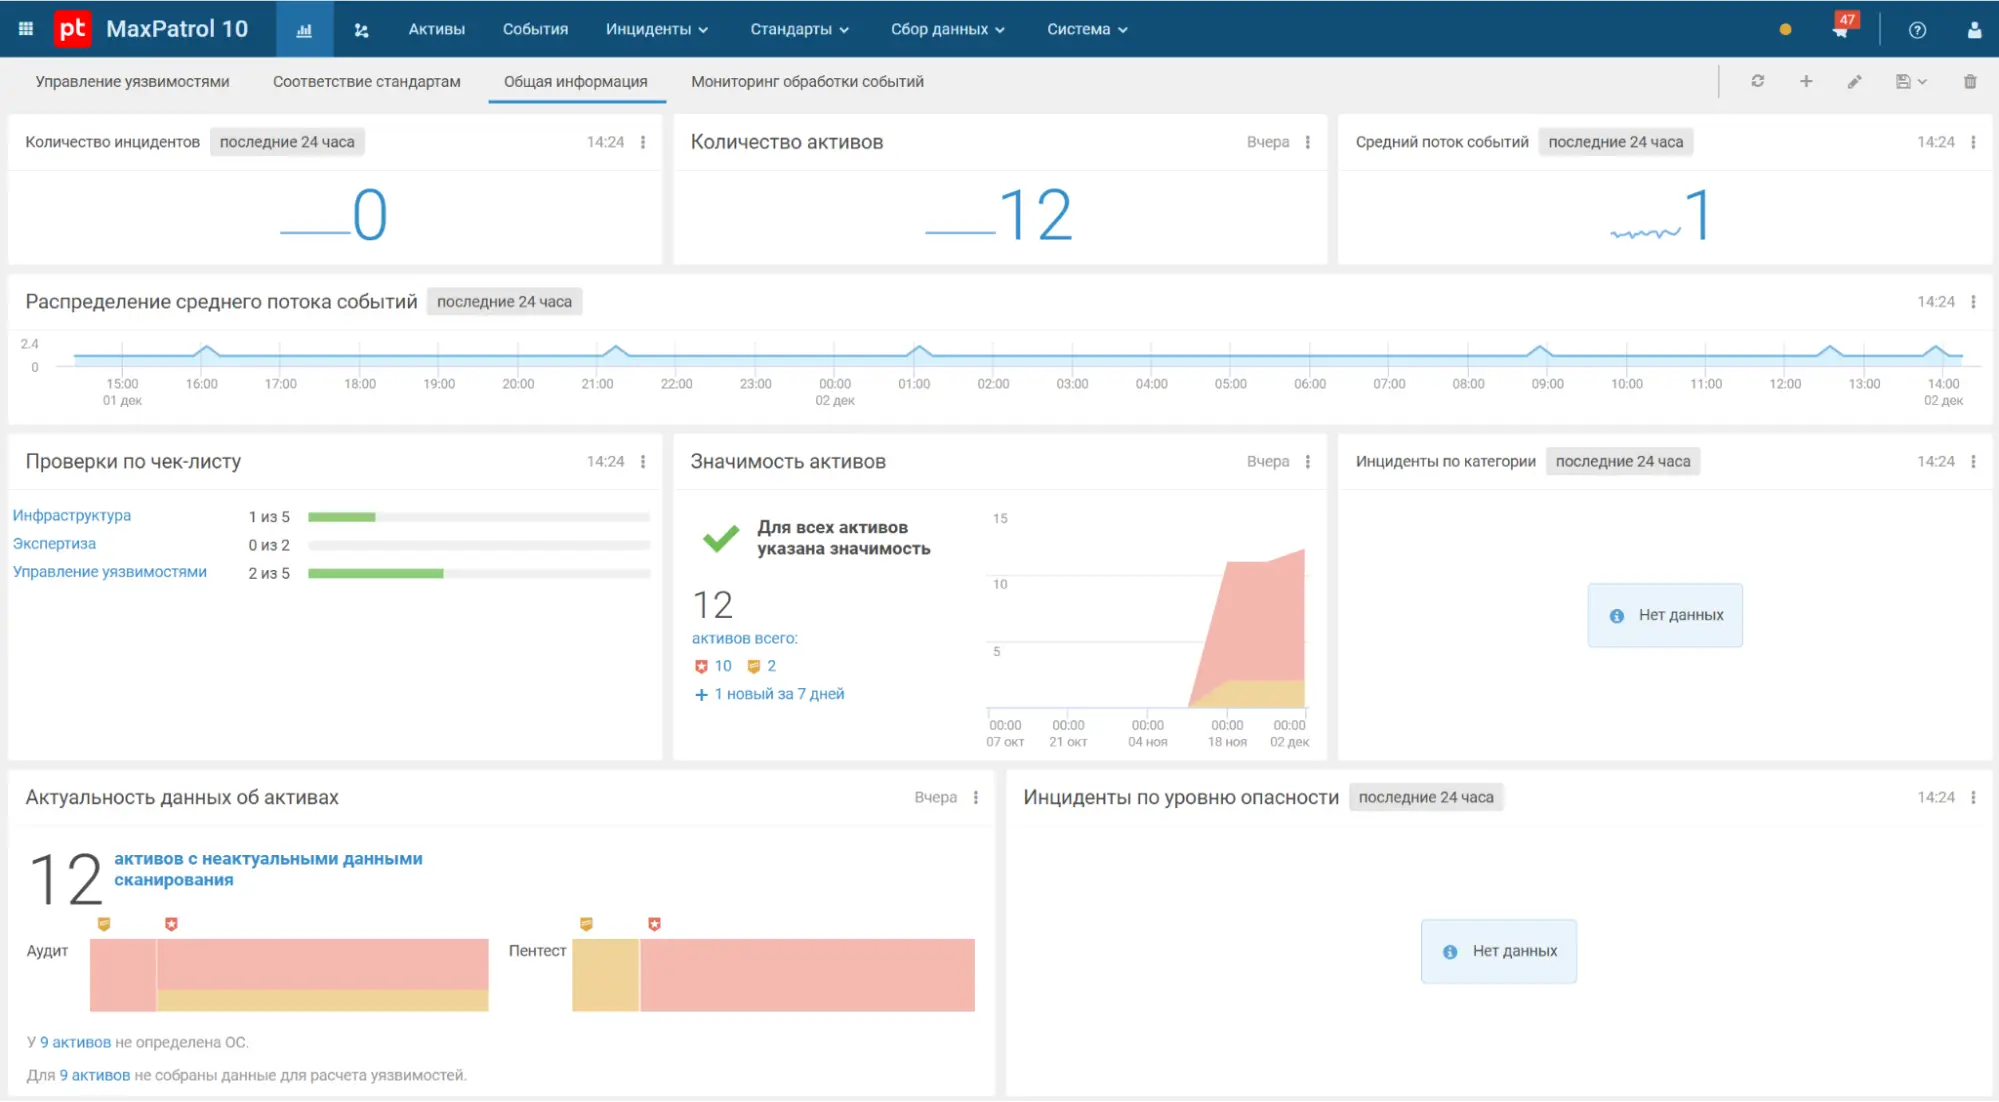
Task: Open the Инфраструктура checklist link
Action: (x=72, y=515)
